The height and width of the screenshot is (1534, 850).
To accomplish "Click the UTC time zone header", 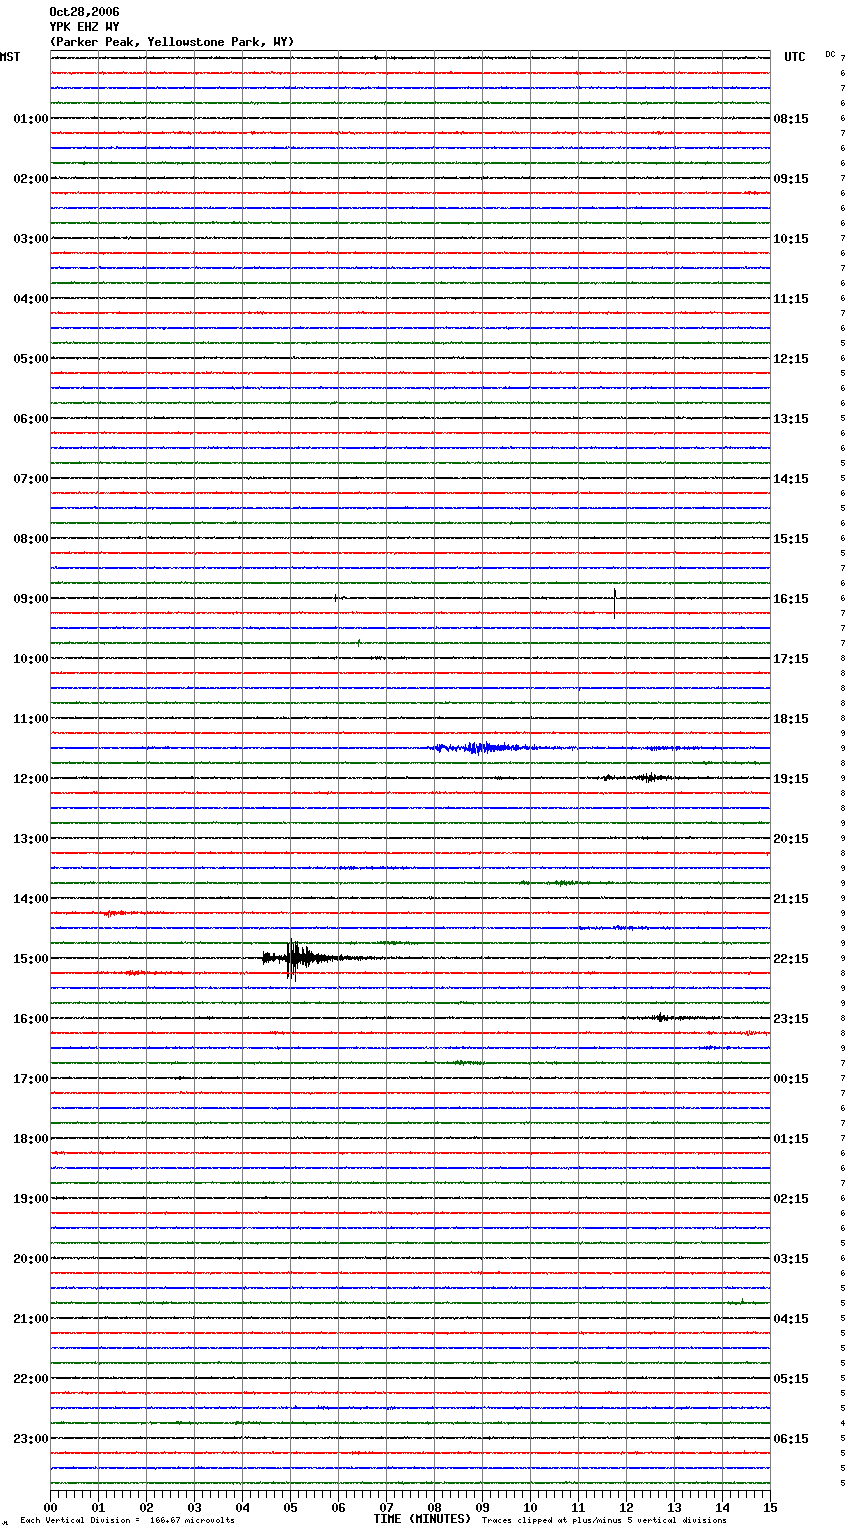I will point(795,57).
